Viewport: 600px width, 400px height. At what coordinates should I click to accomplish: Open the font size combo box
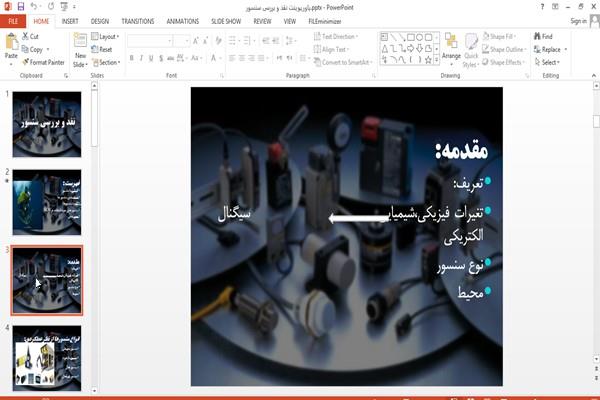pyautogui.click(x=182, y=41)
